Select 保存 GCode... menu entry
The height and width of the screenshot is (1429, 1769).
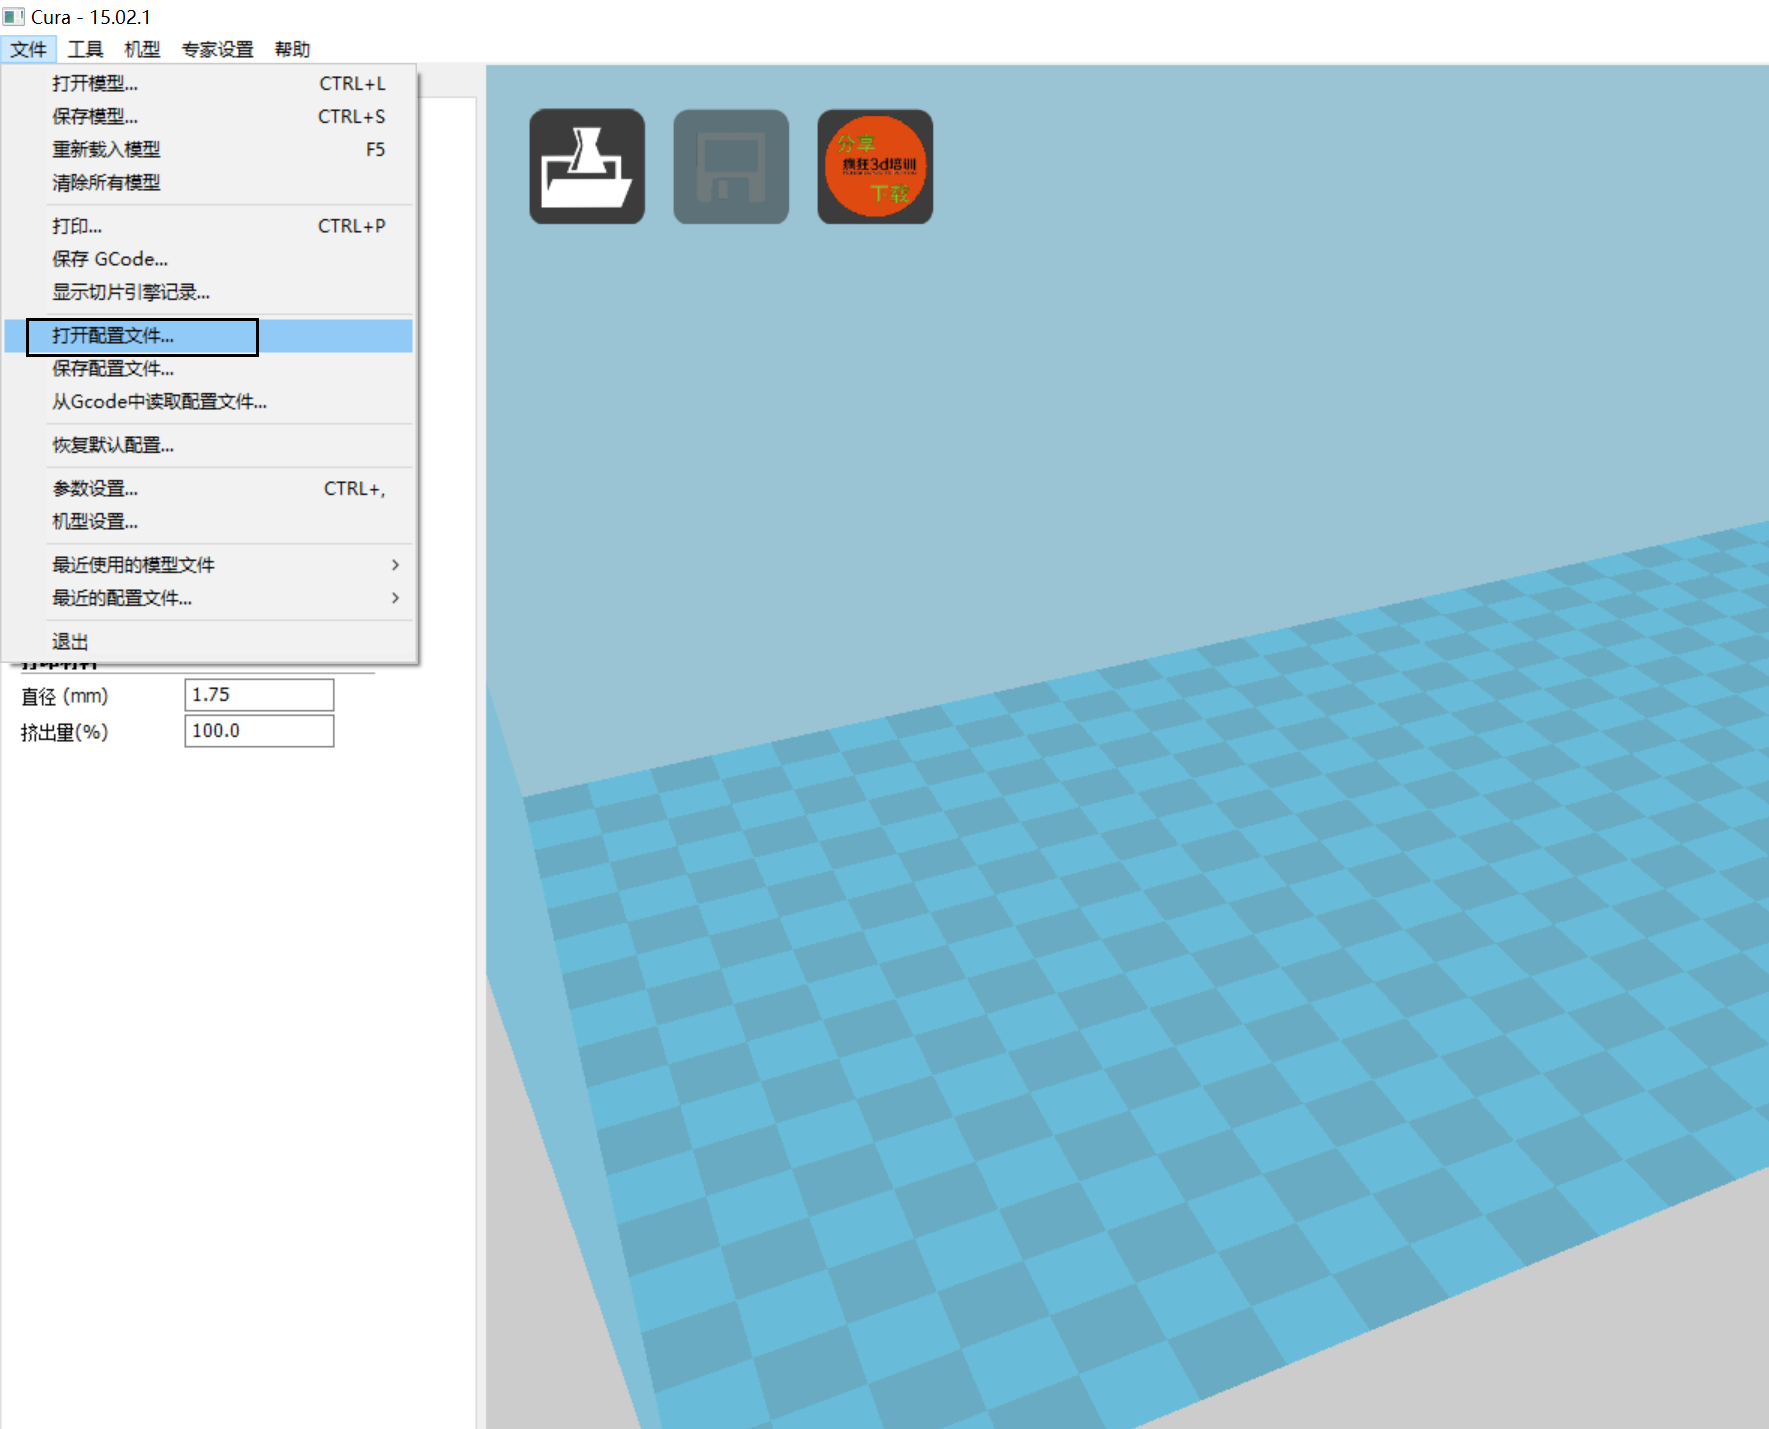click(x=209, y=259)
